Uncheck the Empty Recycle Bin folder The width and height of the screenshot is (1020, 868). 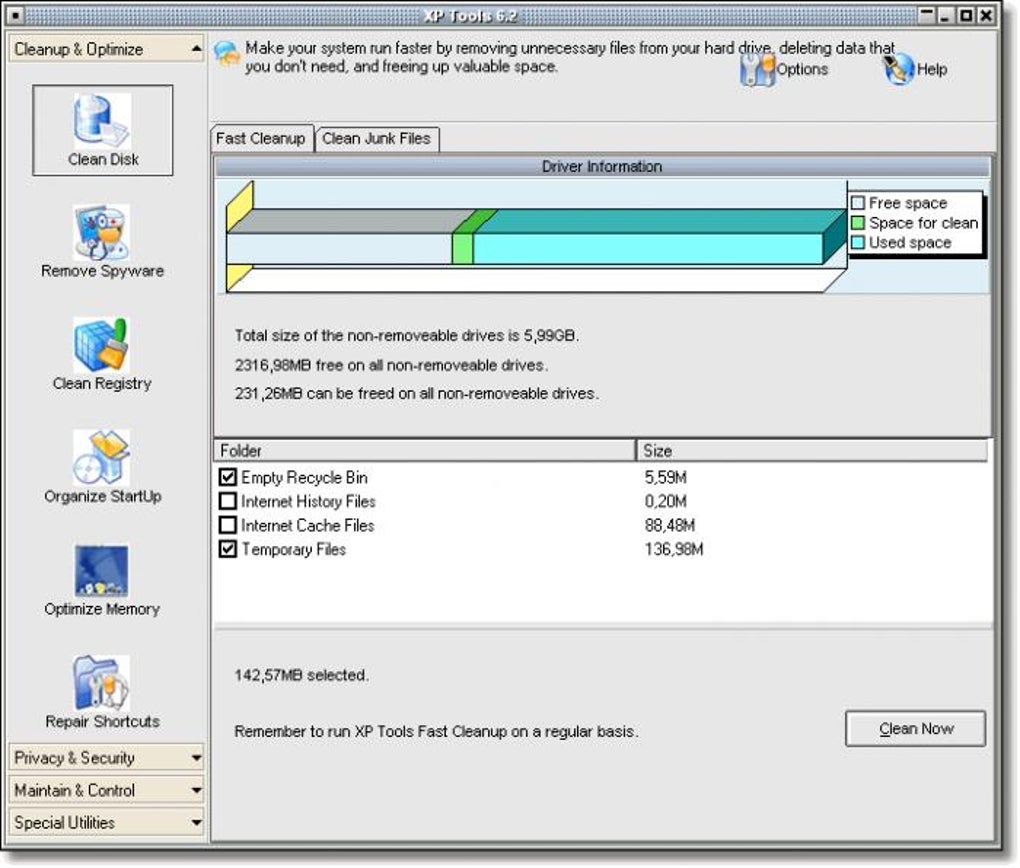228,478
